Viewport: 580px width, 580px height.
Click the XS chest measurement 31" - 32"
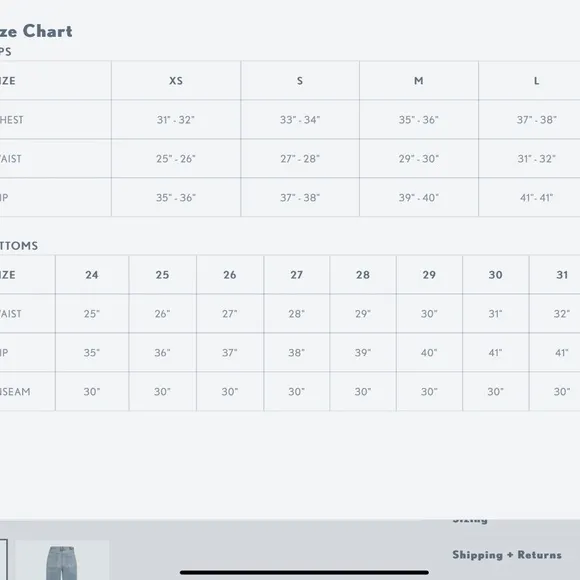[176, 120]
